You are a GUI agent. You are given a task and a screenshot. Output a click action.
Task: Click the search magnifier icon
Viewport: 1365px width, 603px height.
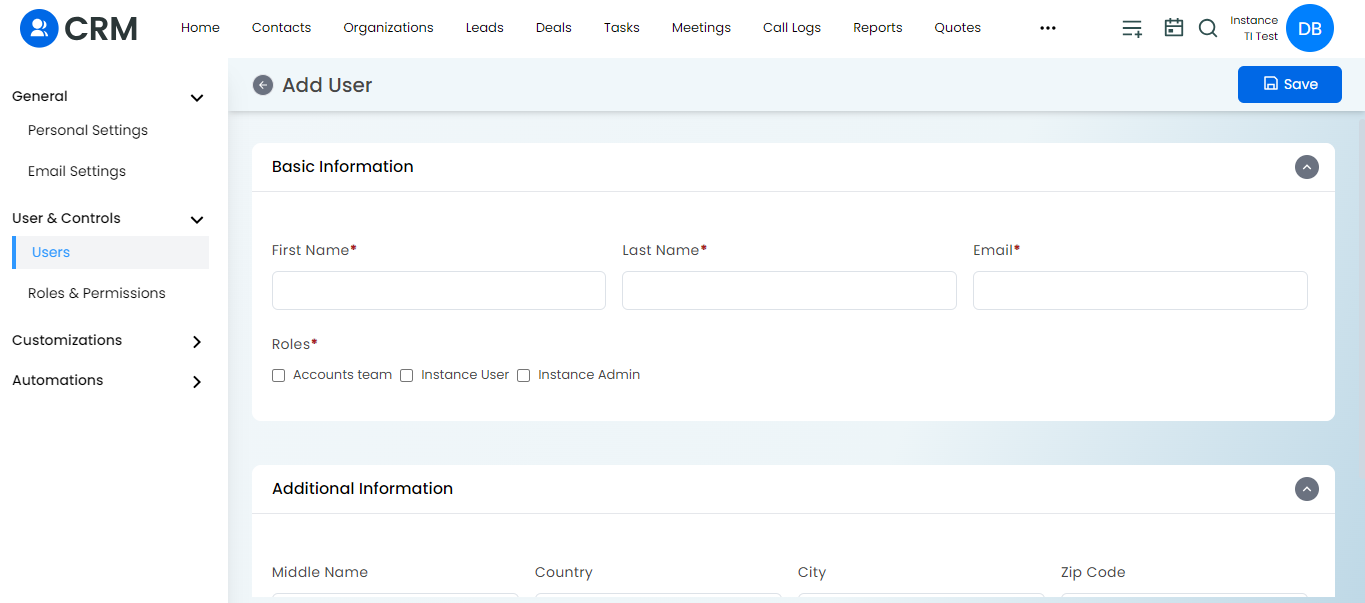click(x=1208, y=28)
